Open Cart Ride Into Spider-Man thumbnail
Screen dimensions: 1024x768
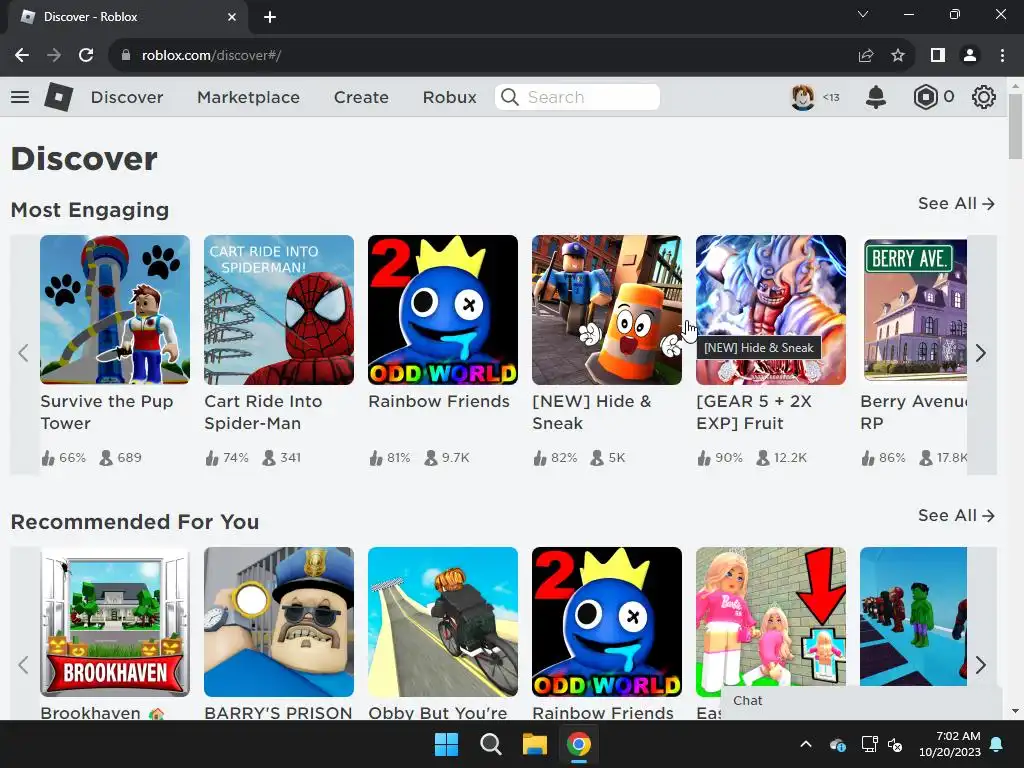(x=279, y=310)
